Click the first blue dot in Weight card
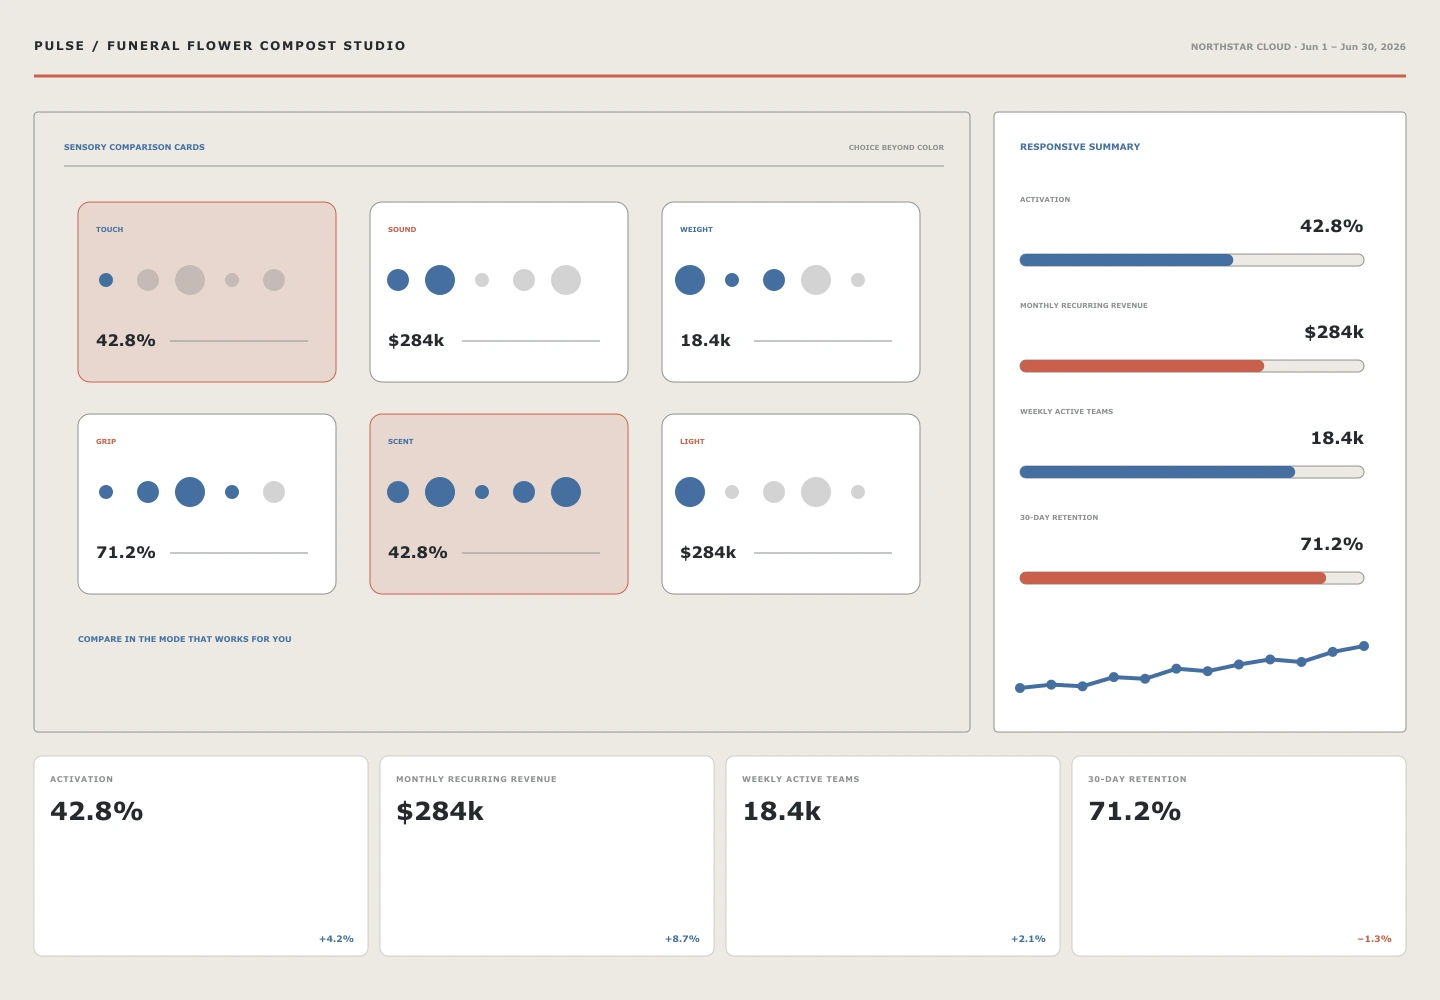This screenshot has width=1440, height=1000. pyautogui.click(x=690, y=280)
